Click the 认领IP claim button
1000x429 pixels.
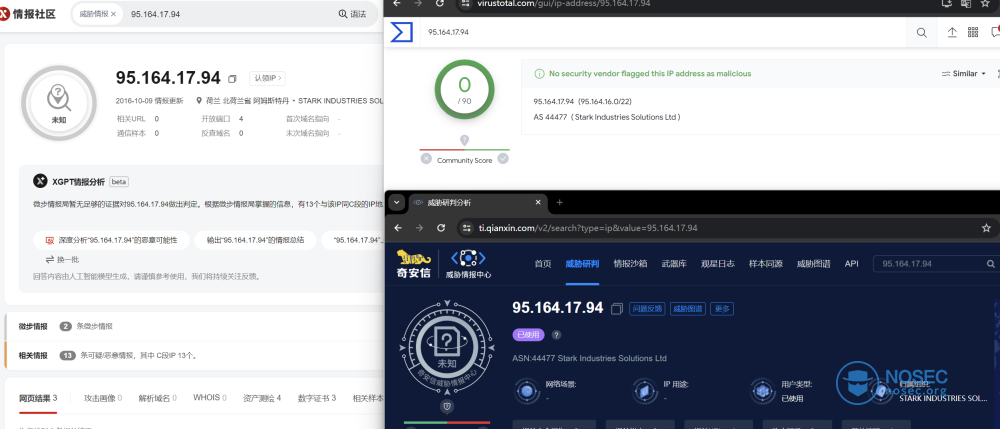pos(267,78)
